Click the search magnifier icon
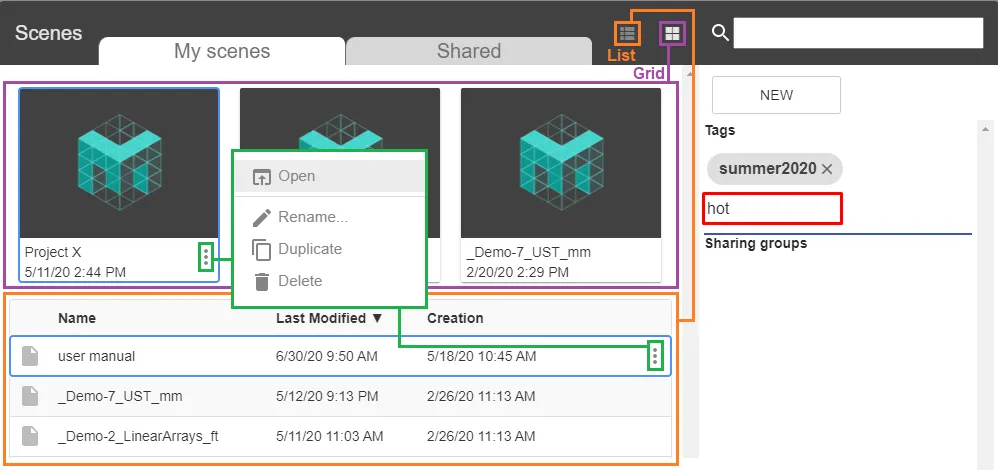 pyautogui.click(x=720, y=33)
